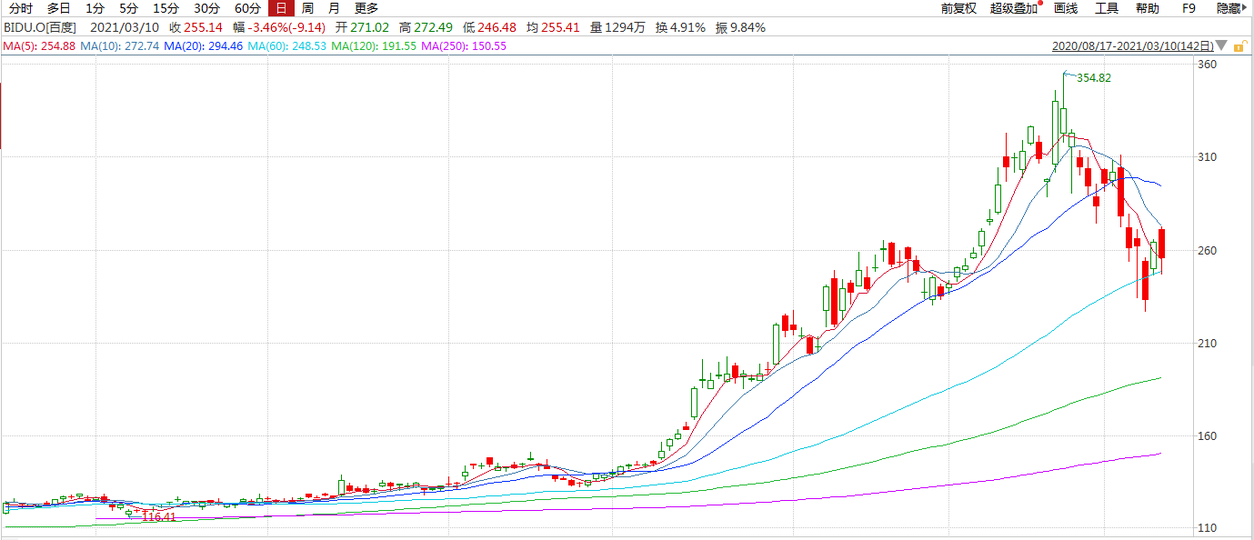The image size is (1254, 540).
Task: Click the closing price 255.14
Action: (202, 28)
